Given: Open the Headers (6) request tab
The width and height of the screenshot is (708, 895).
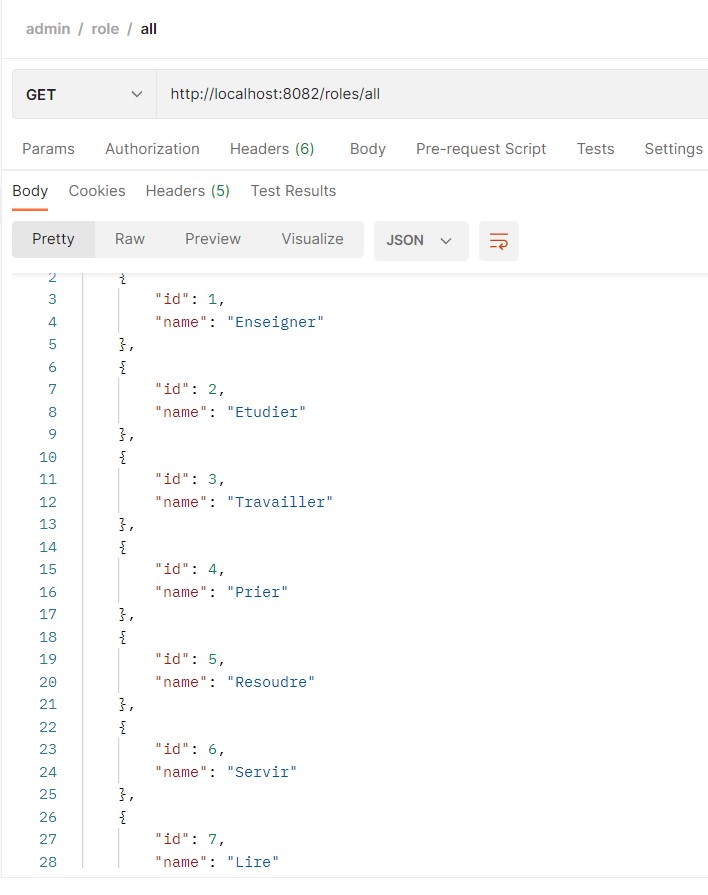Looking at the screenshot, I should 272,148.
